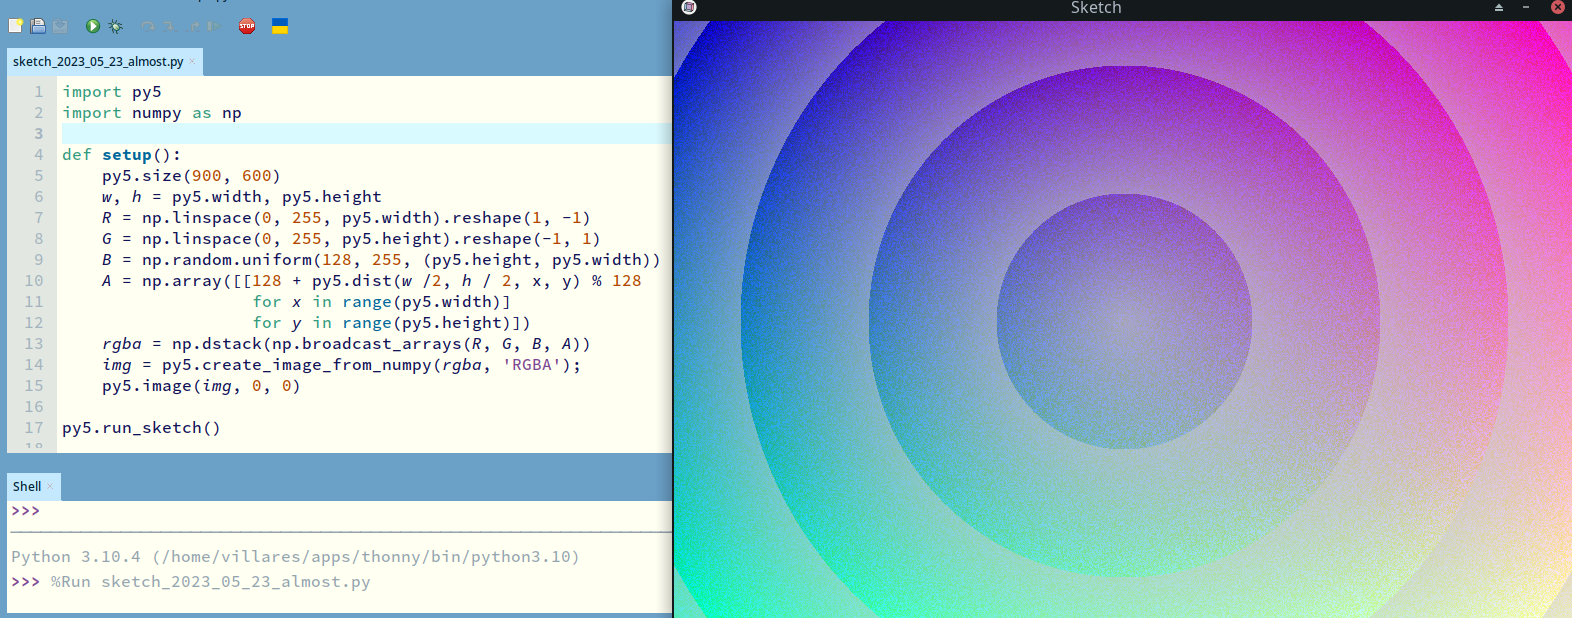Click the Python 3.10.4 interpreter path text

295,557
